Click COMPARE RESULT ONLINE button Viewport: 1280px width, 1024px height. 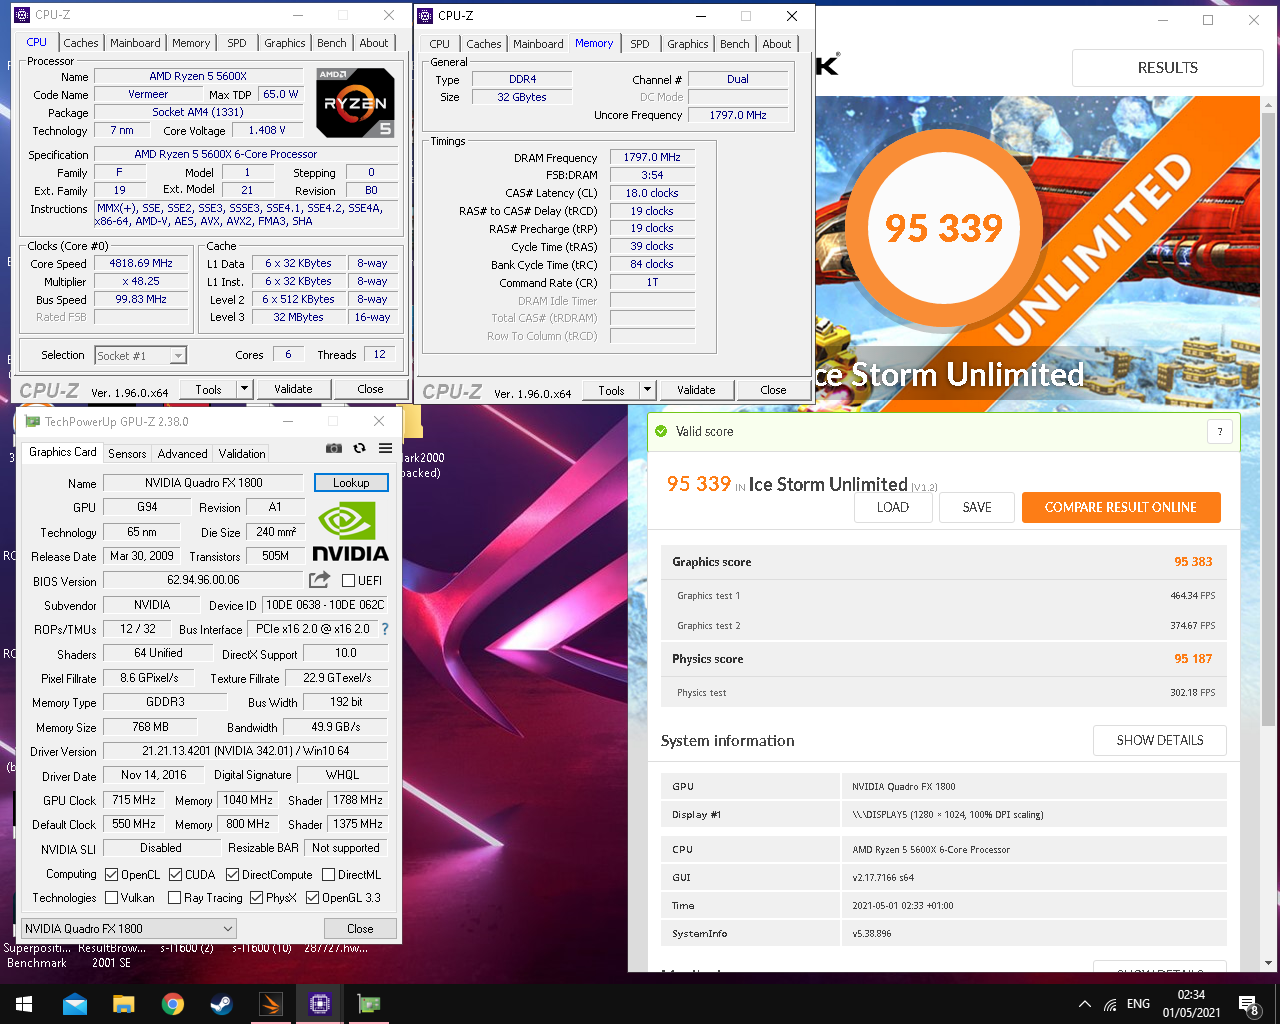click(1121, 507)
